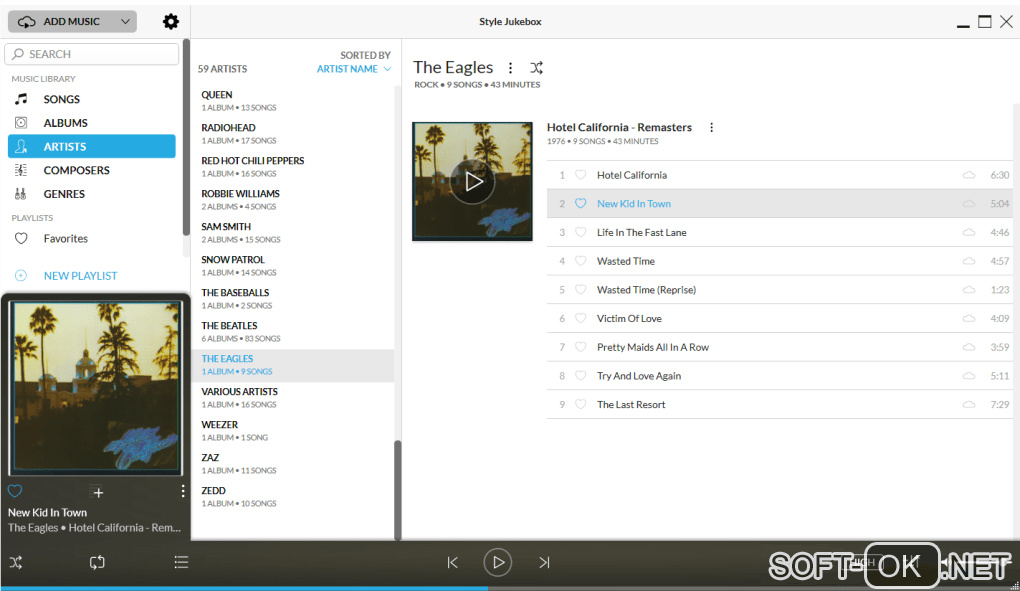Unfavorite New Kid In Town in tracklist
This screenshot has height=591, width=1020.
(x=580, y=204)
